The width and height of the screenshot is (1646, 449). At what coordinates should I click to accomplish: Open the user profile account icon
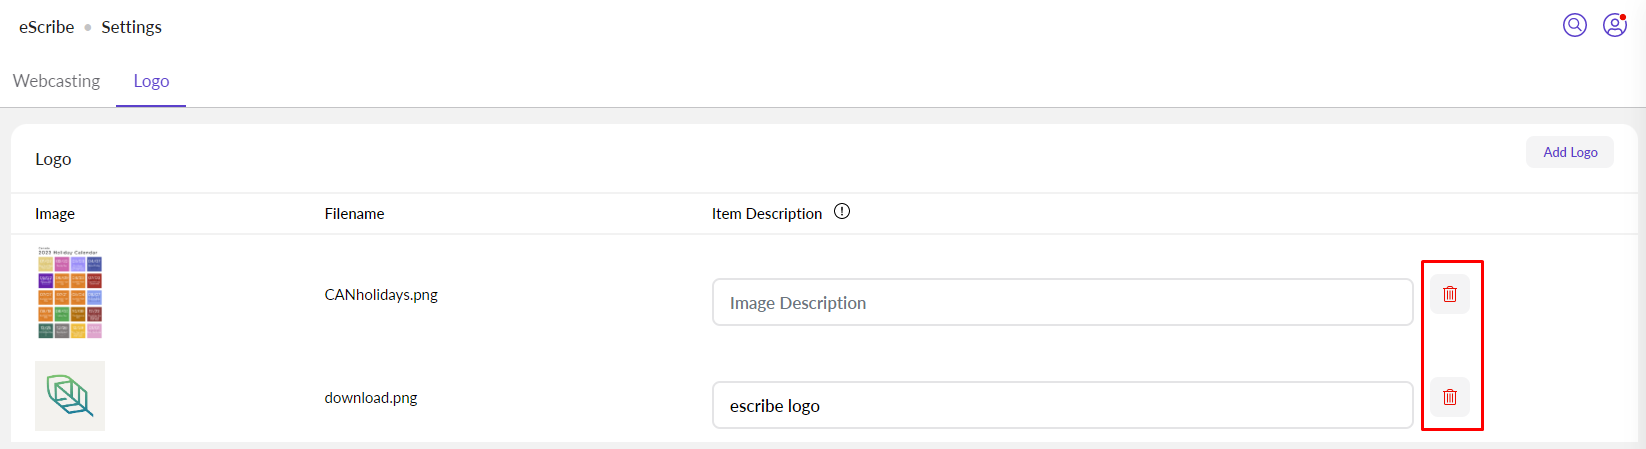click(1614, 25)
